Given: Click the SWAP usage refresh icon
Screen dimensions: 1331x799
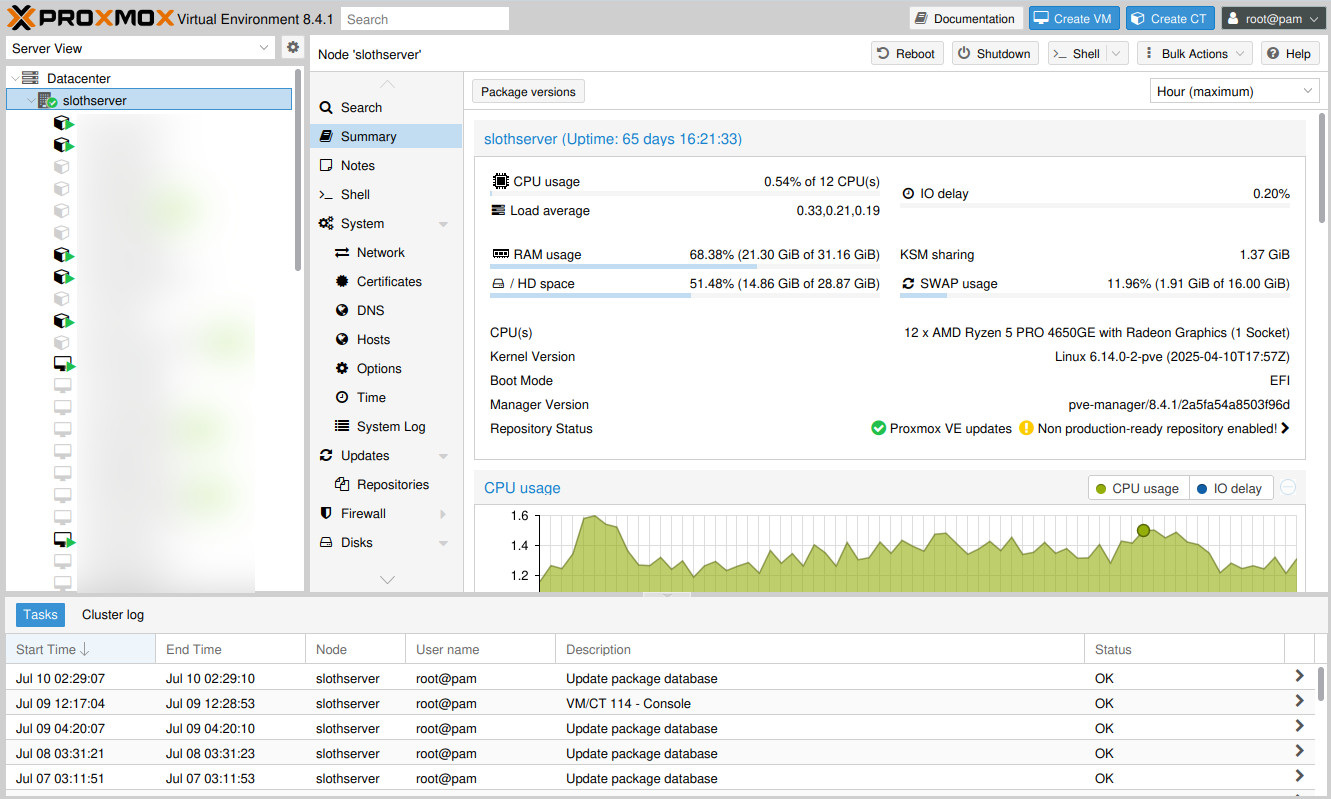Looking at the screenshot, I should coord(908,284).
